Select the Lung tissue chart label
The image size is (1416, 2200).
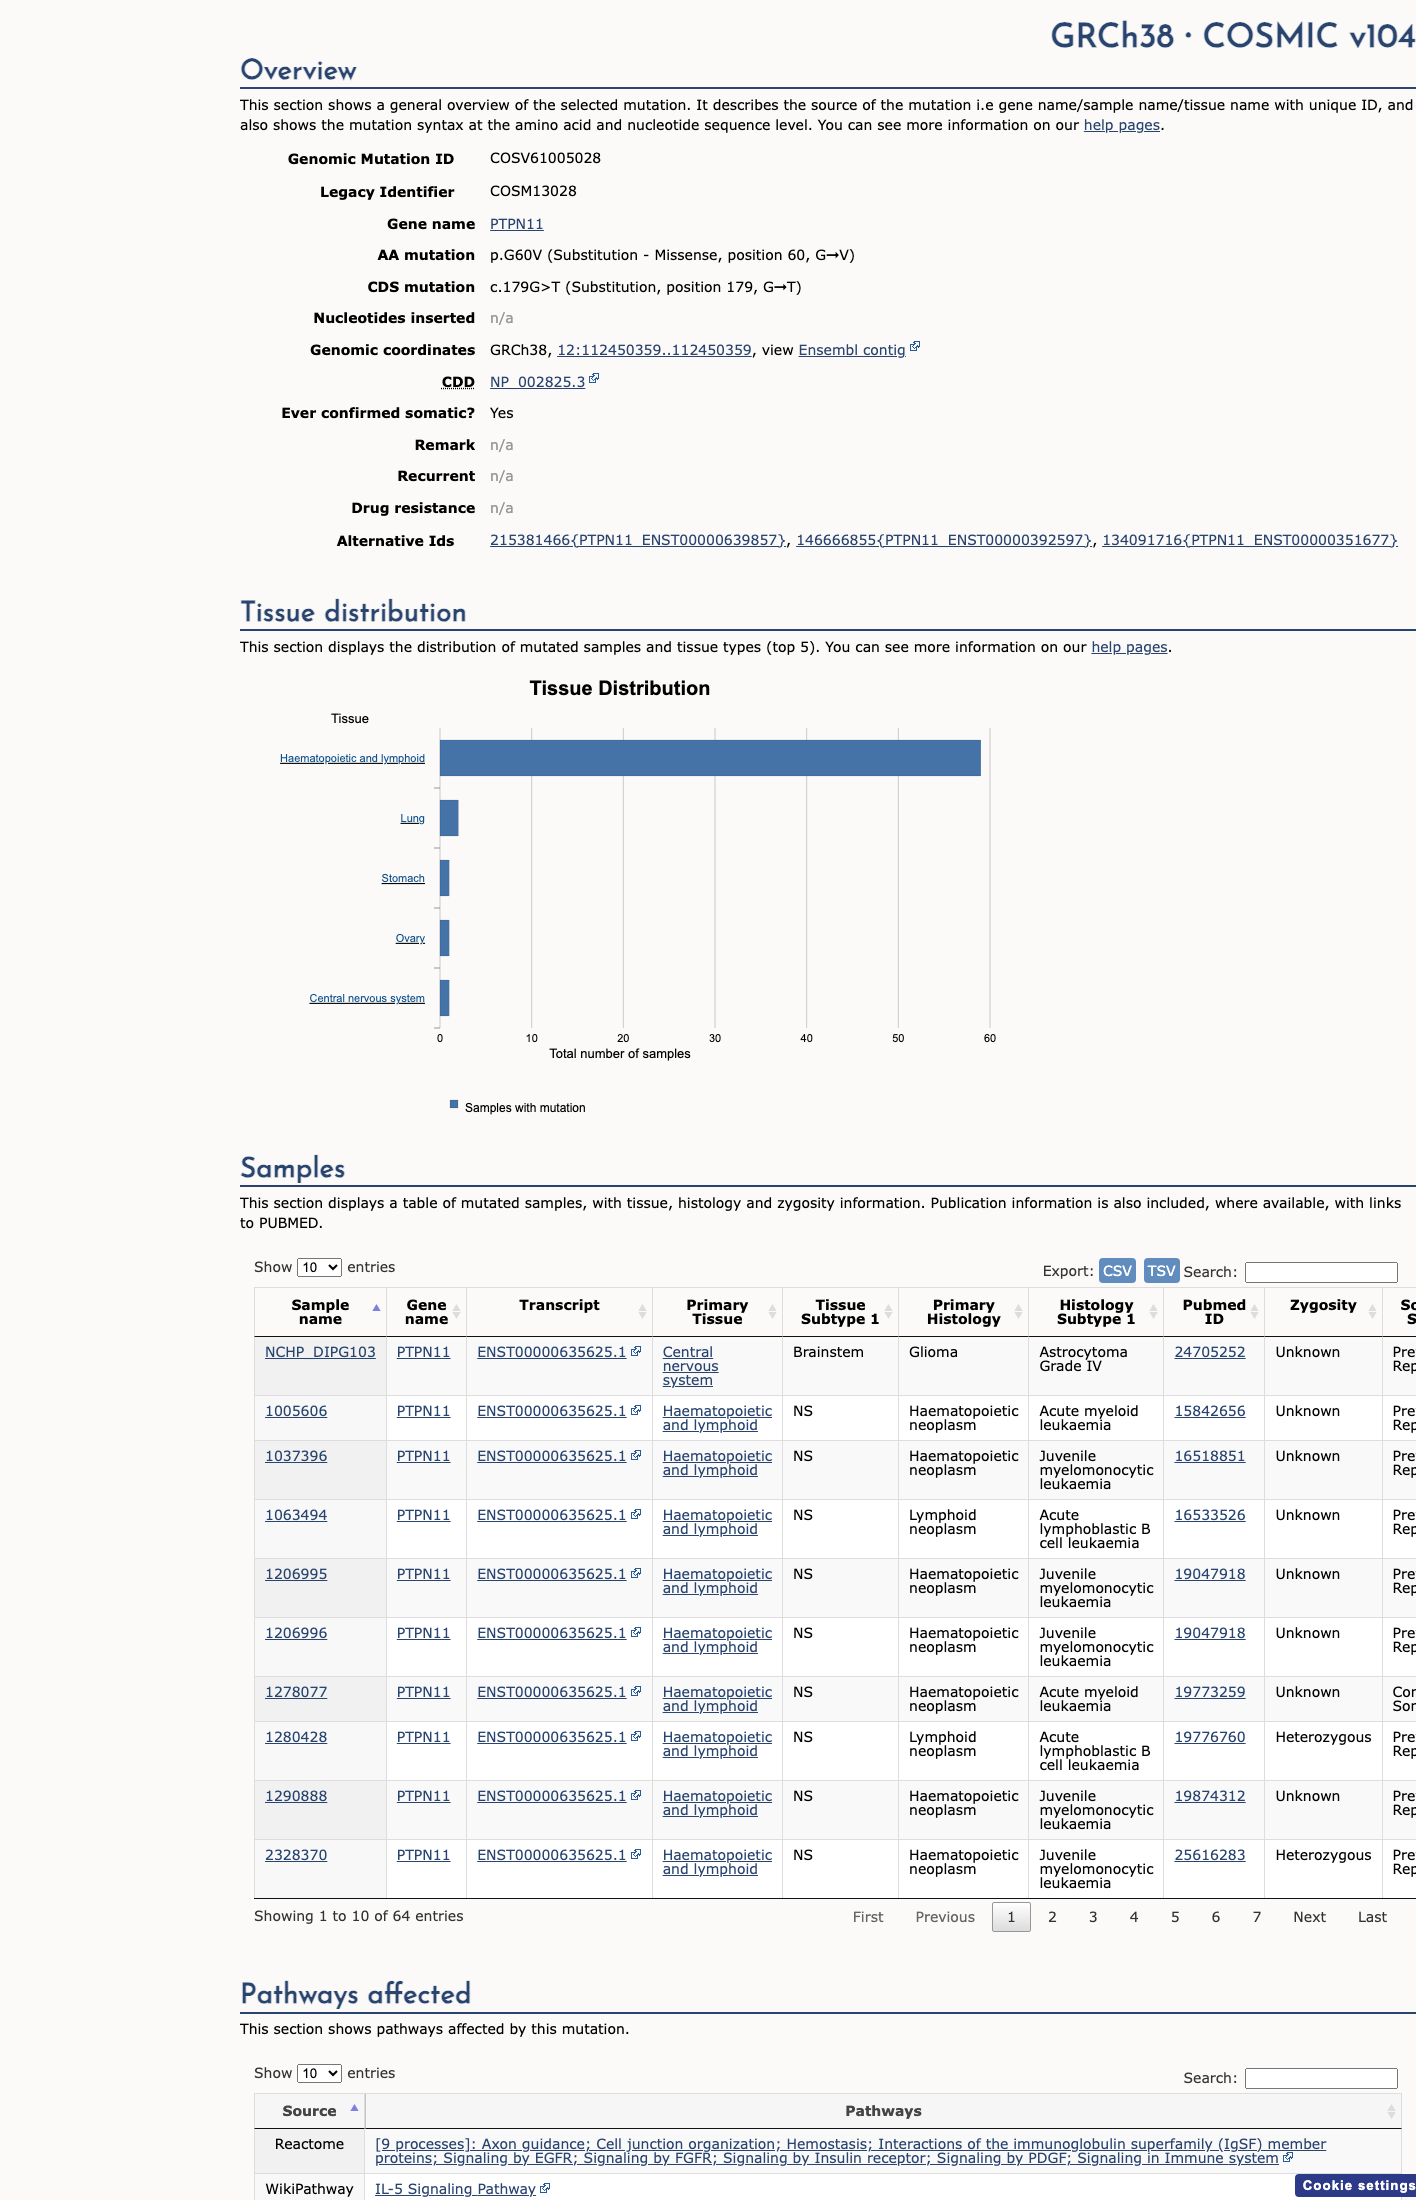click(x=412, y=818)
